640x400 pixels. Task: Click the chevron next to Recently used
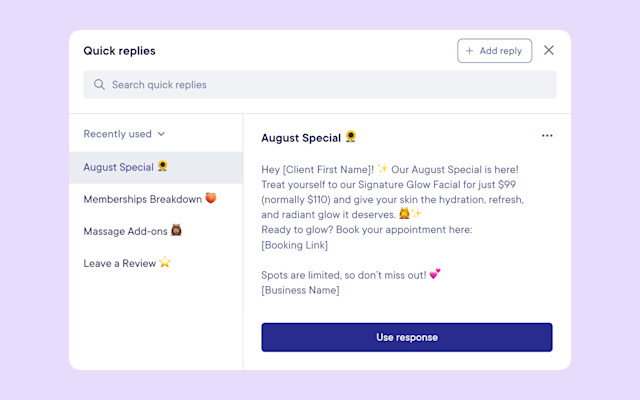(x=161, y=134)
